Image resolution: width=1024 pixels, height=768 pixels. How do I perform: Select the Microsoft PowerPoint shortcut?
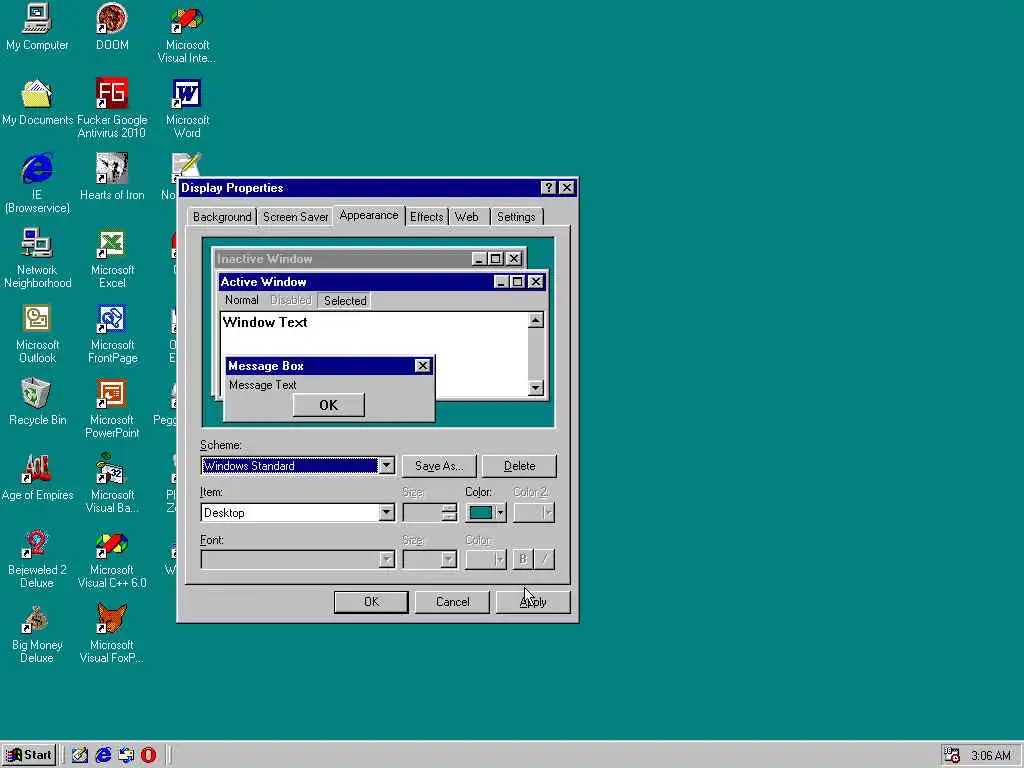tap(112, 409)
